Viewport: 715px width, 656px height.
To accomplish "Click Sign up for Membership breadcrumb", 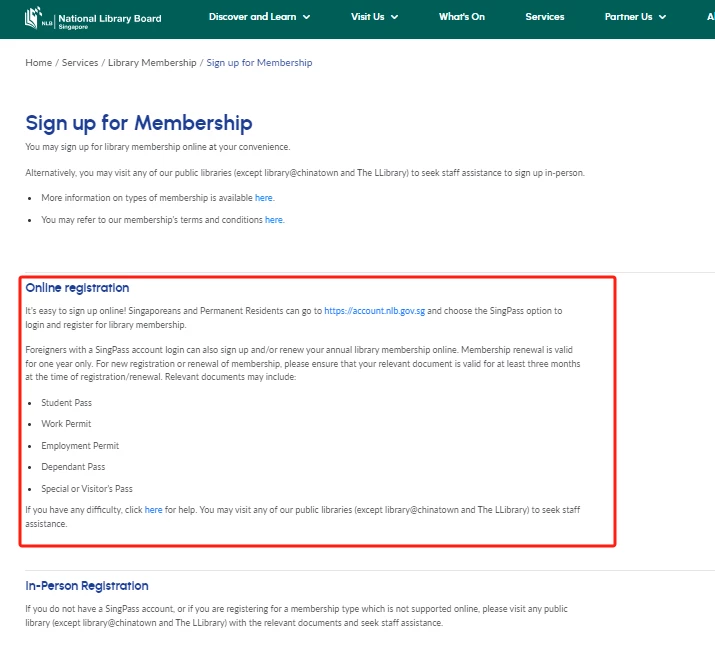I will coord(259,63).
